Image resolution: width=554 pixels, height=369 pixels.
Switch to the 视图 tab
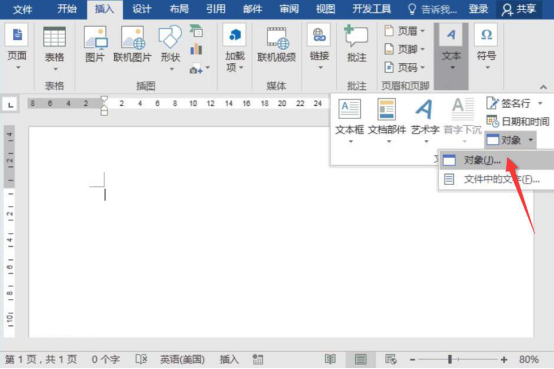pos(325,9)
